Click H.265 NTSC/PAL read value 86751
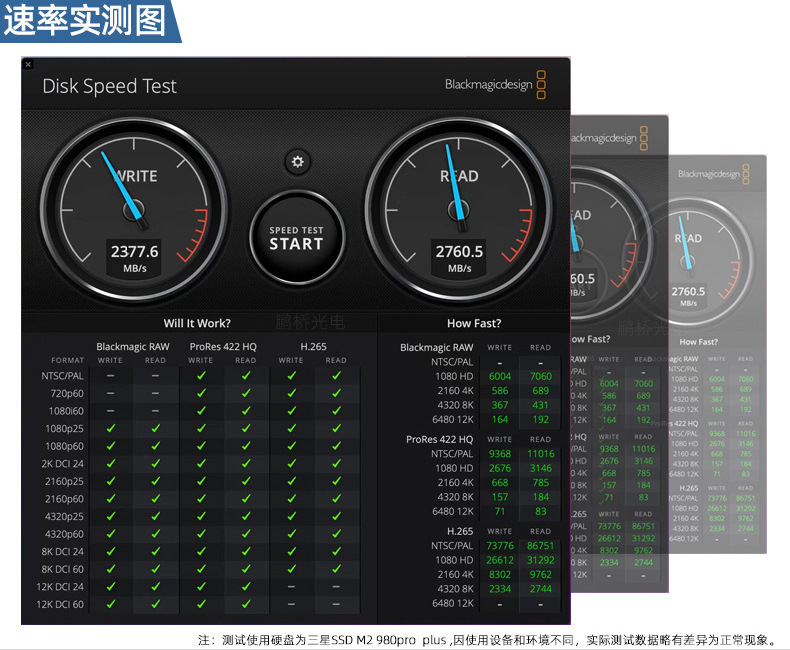The width and height of the screenshot is (790, 650). click(x=541, y=546)
